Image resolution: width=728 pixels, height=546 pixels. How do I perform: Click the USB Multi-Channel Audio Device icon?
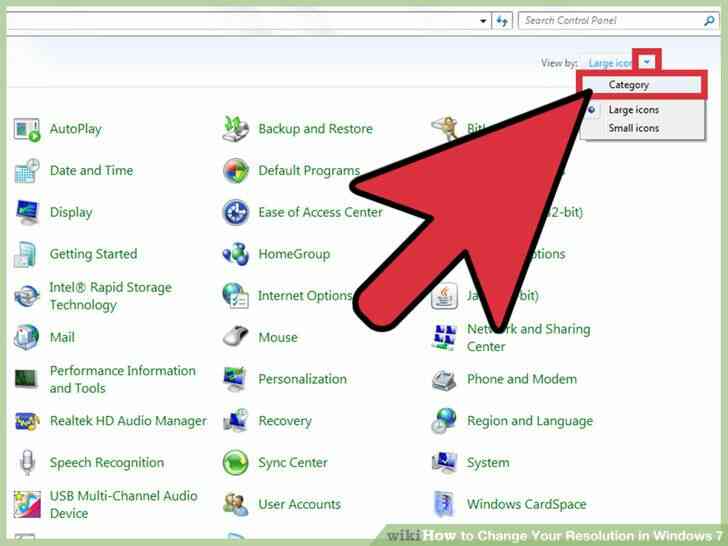tap(27, 504)
